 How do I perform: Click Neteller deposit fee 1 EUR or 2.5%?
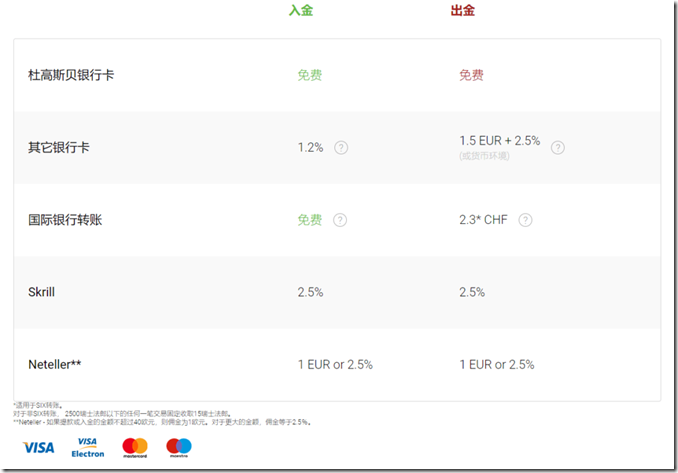[335, 365]
